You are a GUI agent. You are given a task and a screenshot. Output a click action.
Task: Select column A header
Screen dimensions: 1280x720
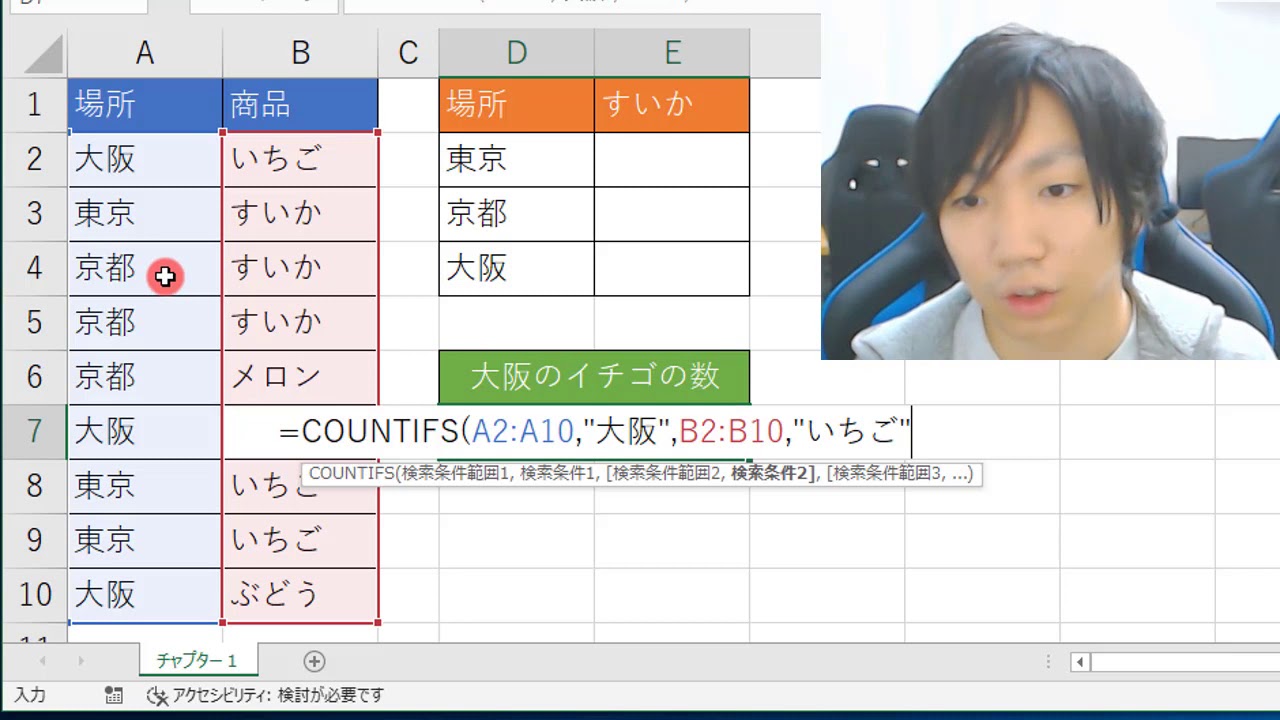(145, 53)
